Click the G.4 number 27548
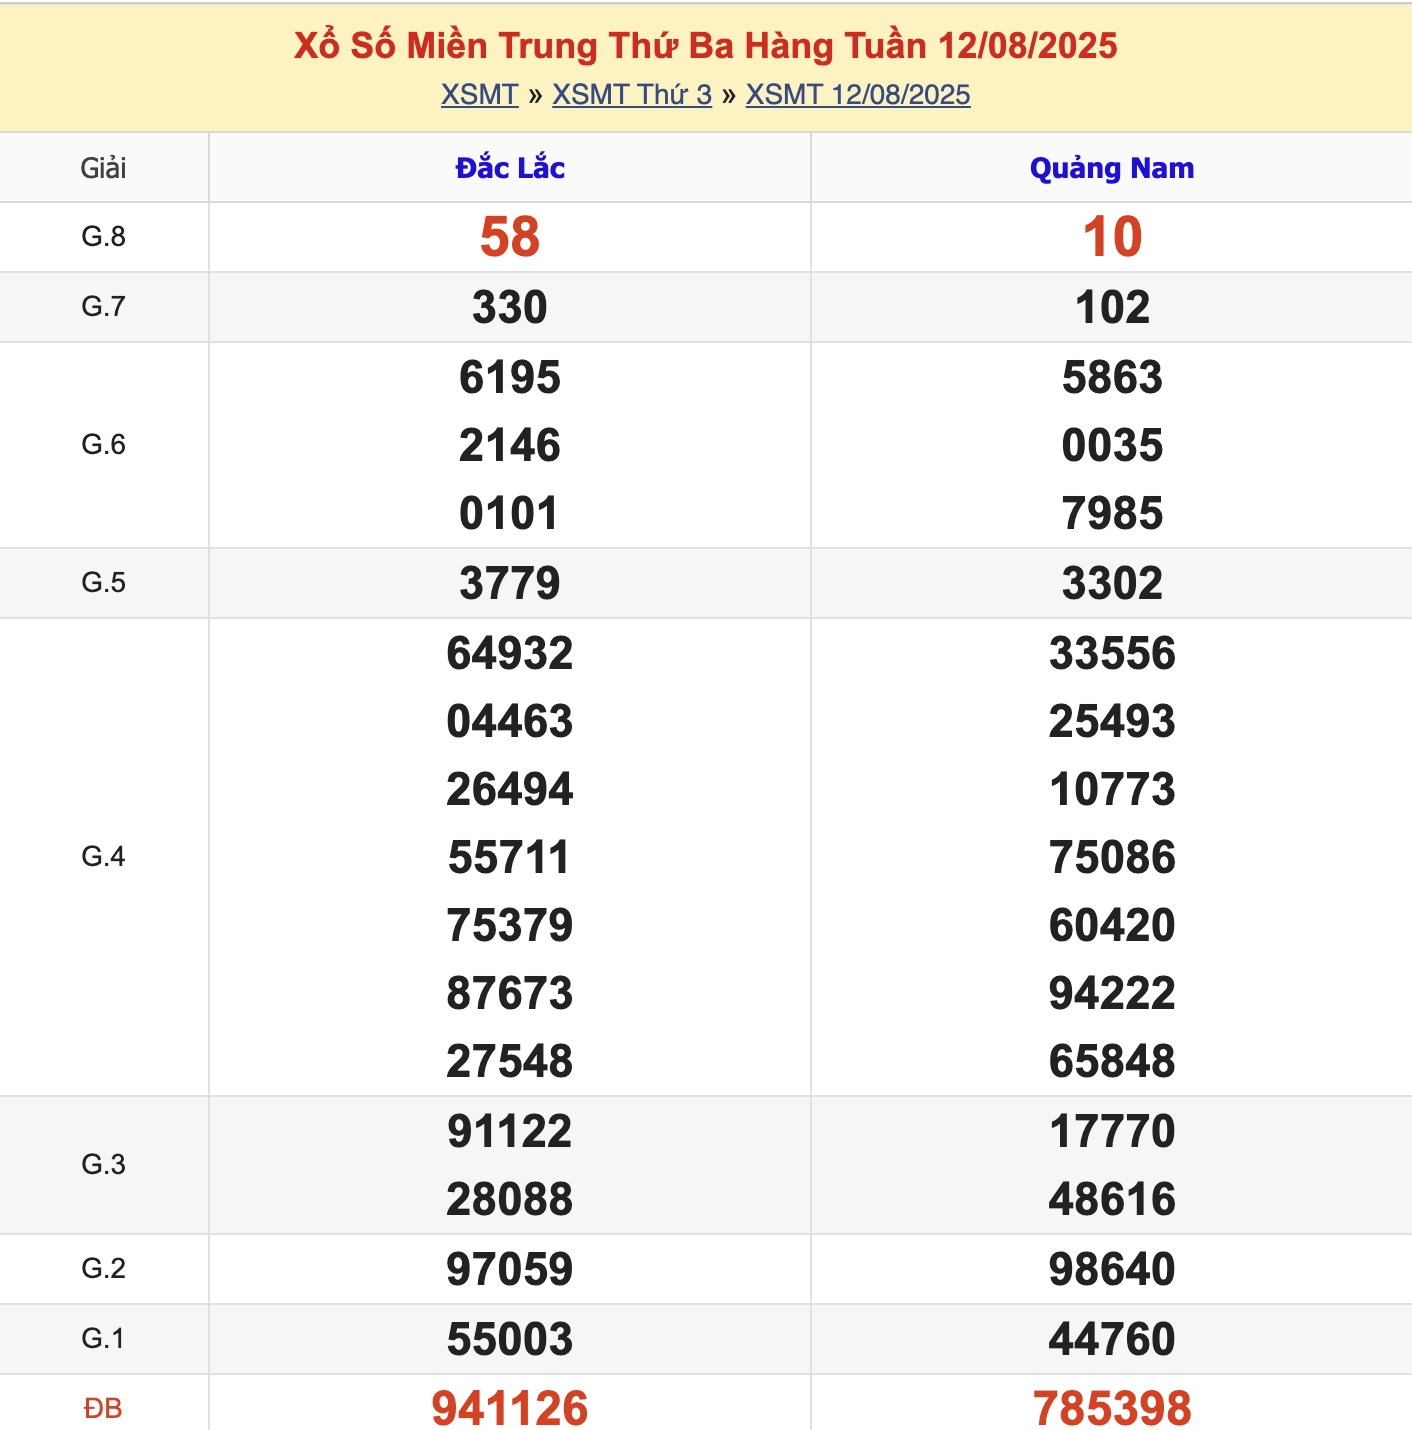The height and width of the screenshot is (1430, 1412). coord(510,1062)
